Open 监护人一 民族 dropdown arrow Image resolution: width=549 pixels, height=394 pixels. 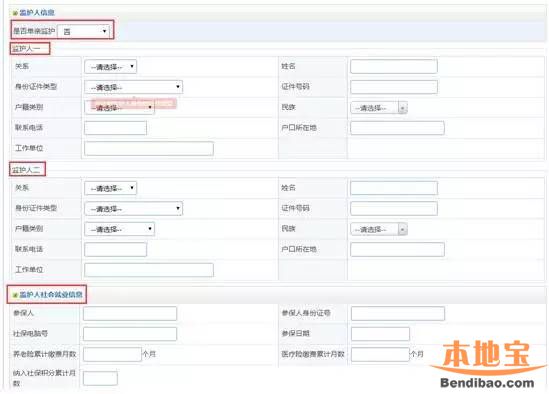pos(403,108)
